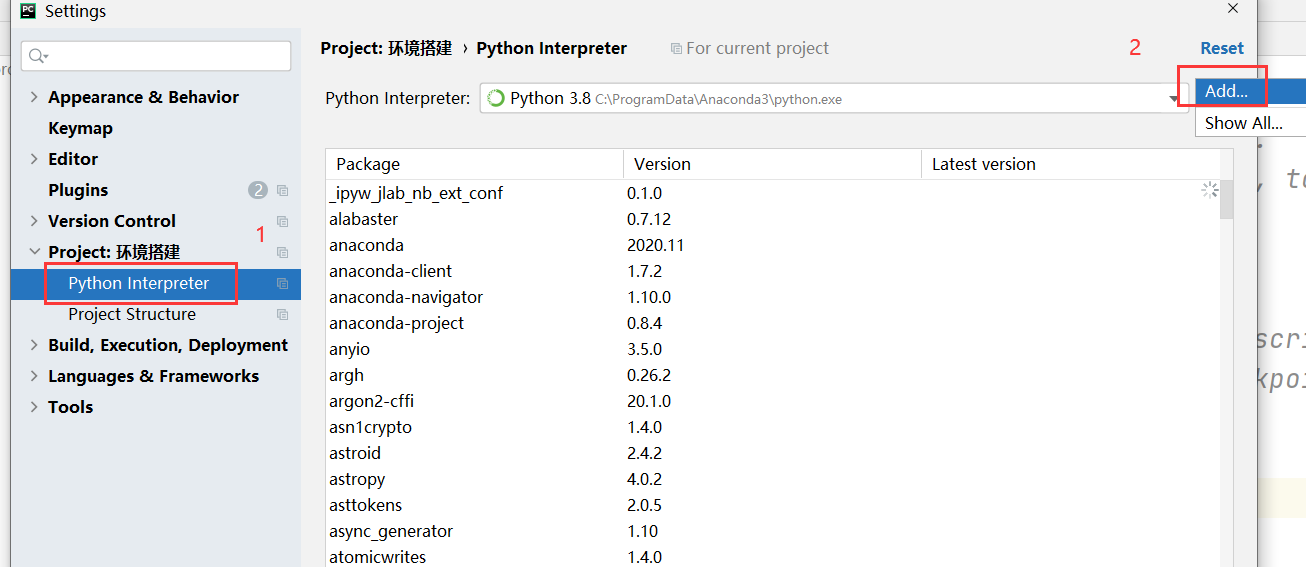
Task: Click the Project: 环境搭建 breadcrumb
Action: [x=386, y=48]
